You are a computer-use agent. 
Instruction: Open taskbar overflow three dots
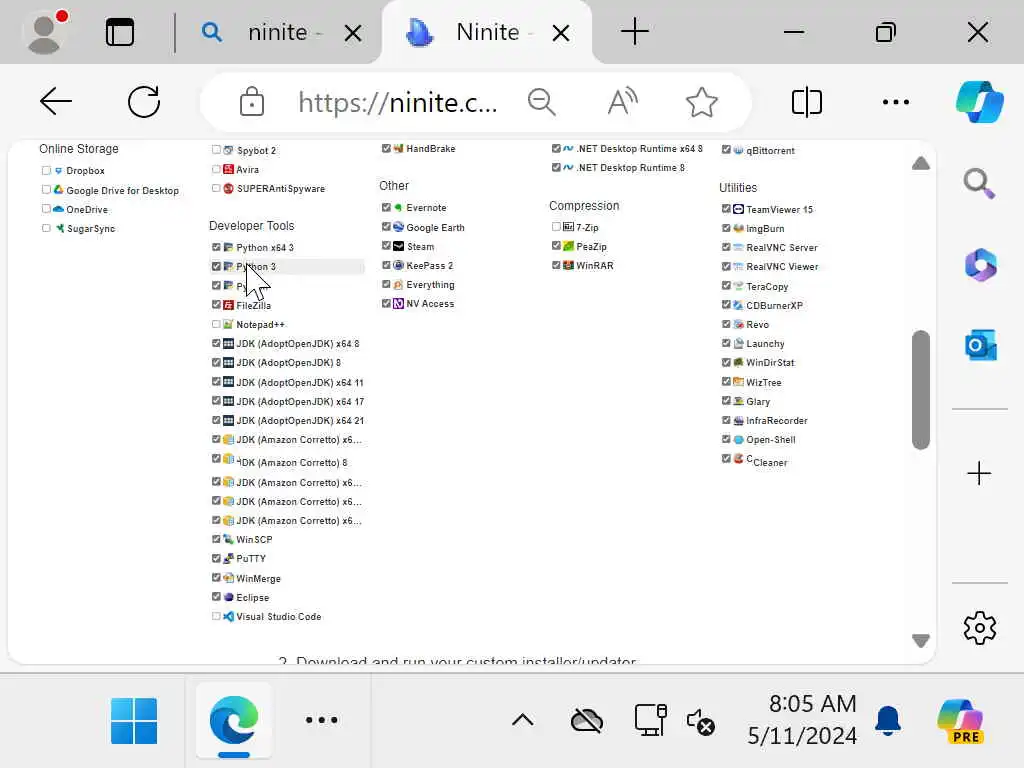point(321,720)
